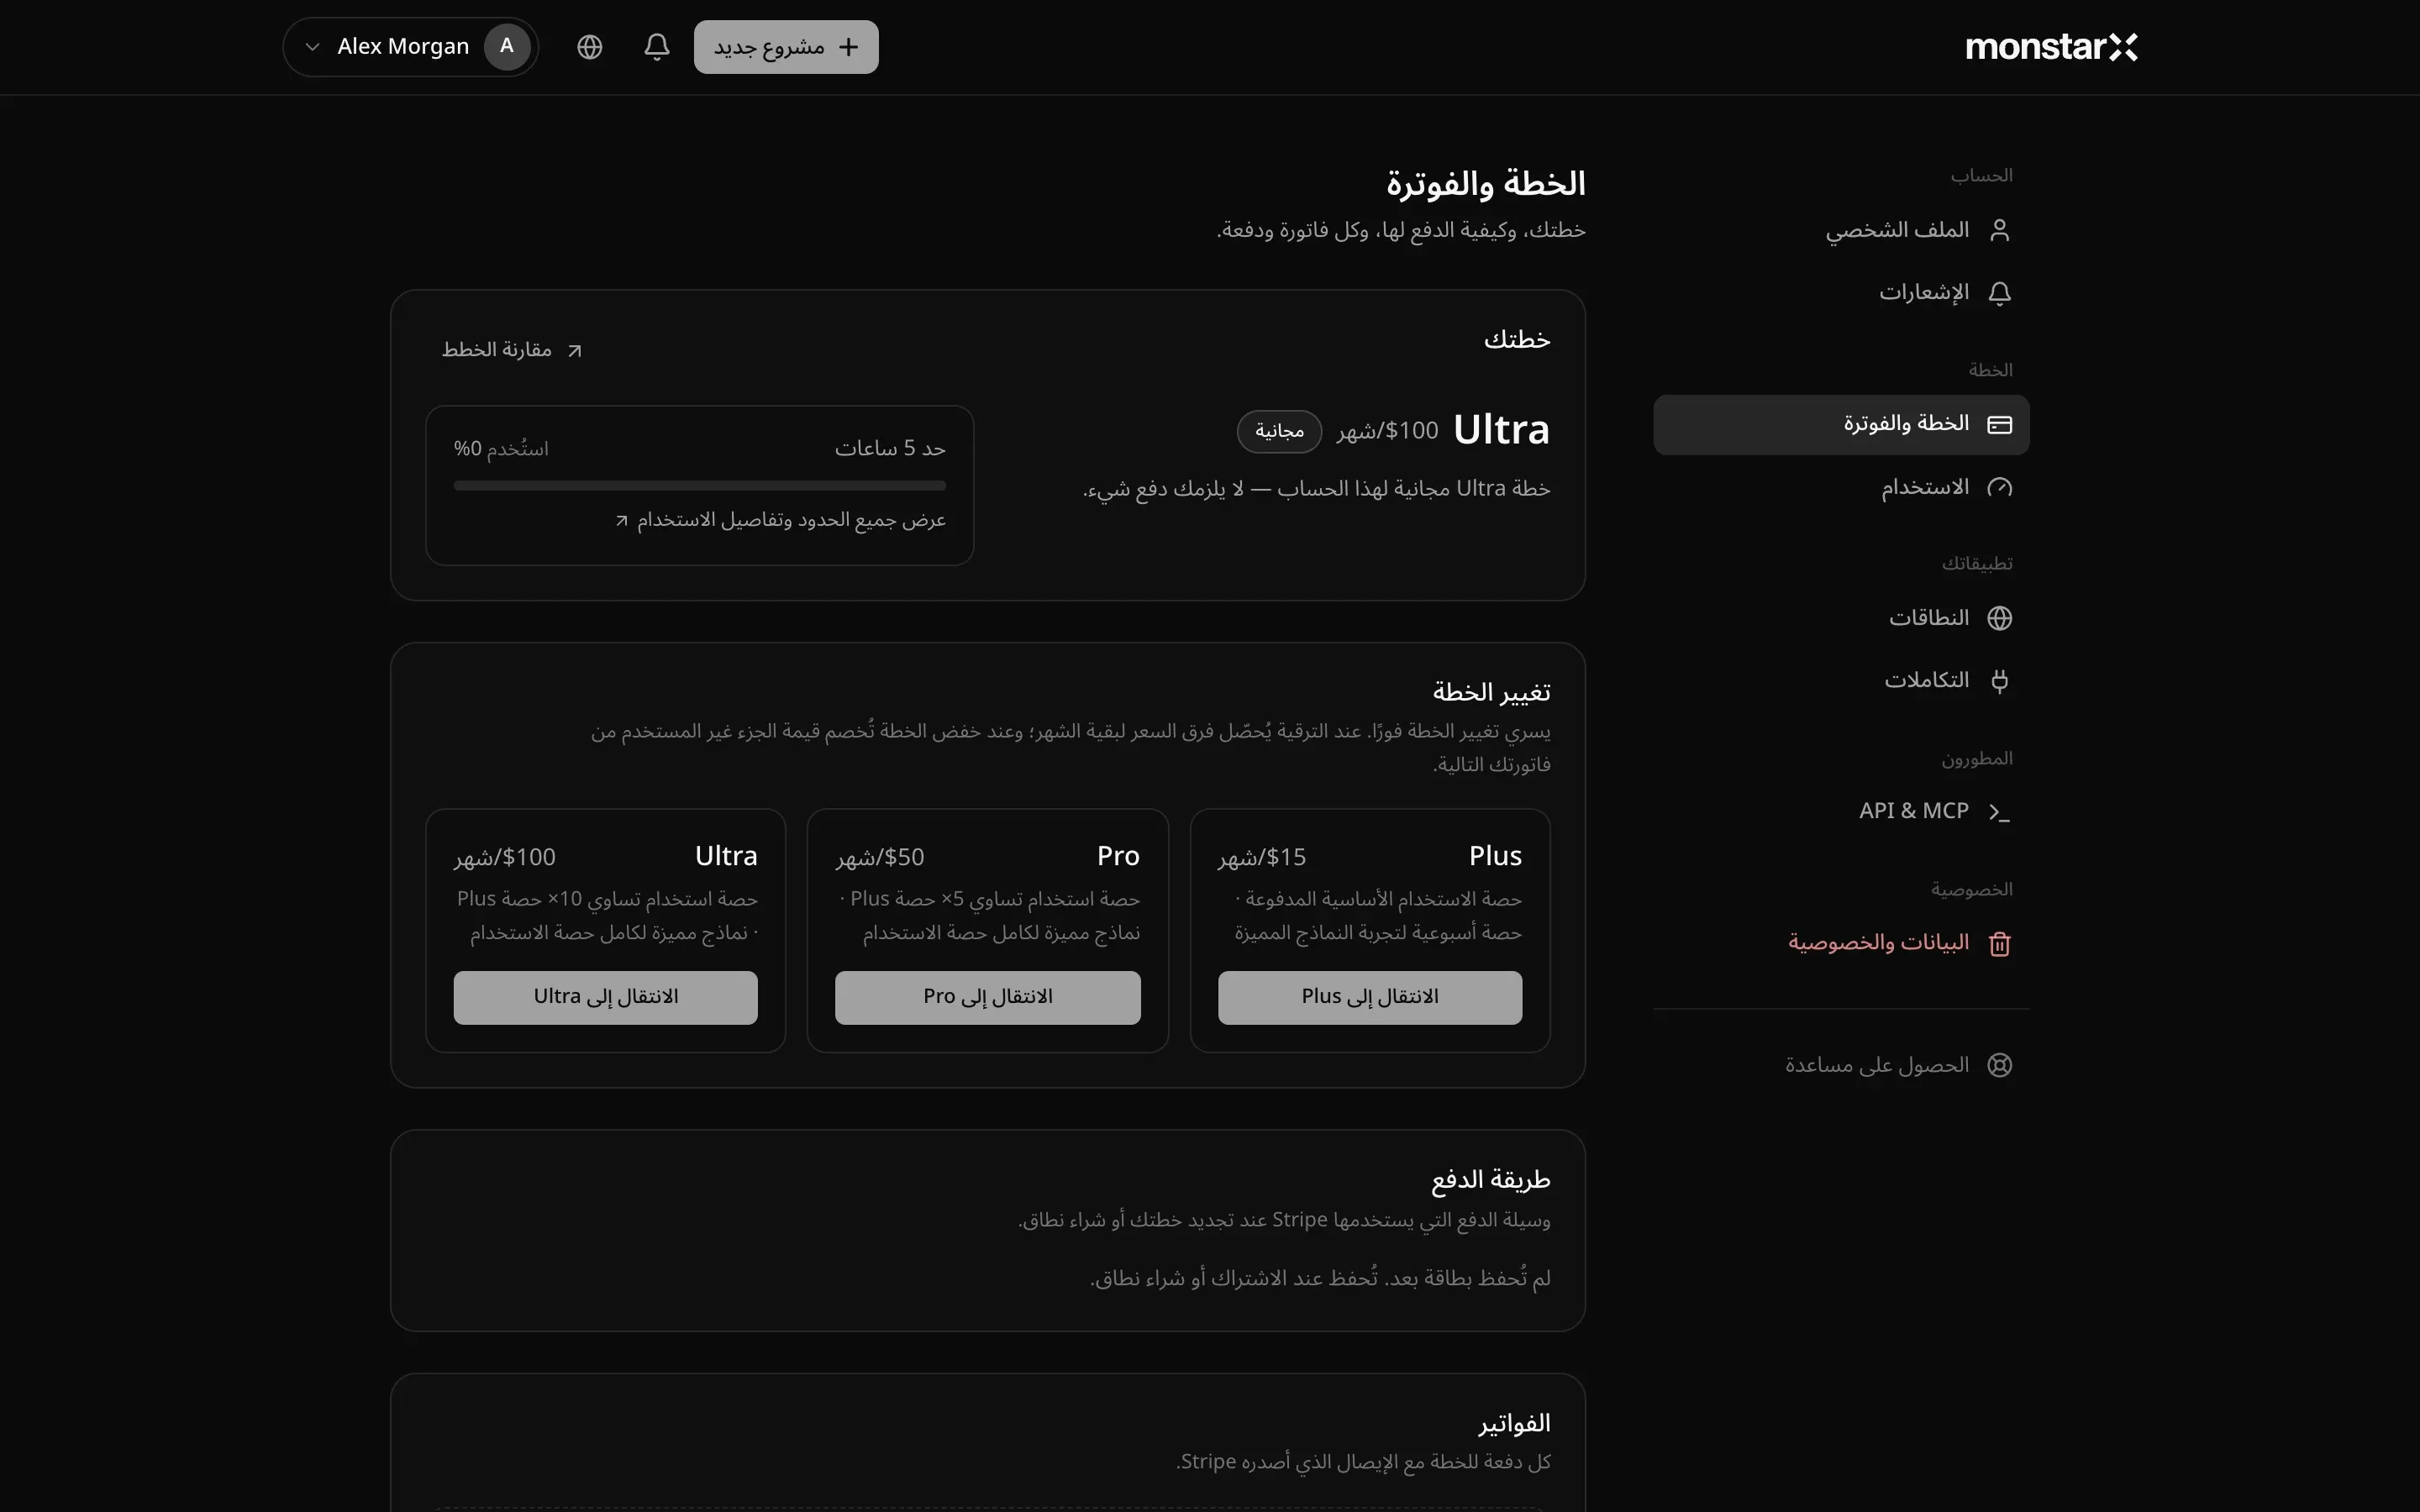Click the $50/شهر price on Pro card
Screen dimensions: 2420x1512
point(880,857)
